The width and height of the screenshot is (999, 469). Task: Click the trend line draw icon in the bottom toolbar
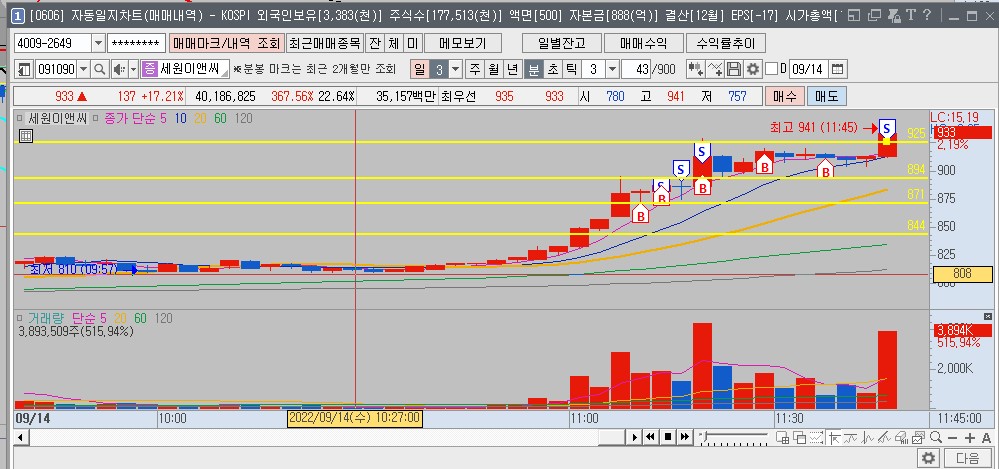pos(884,437)
